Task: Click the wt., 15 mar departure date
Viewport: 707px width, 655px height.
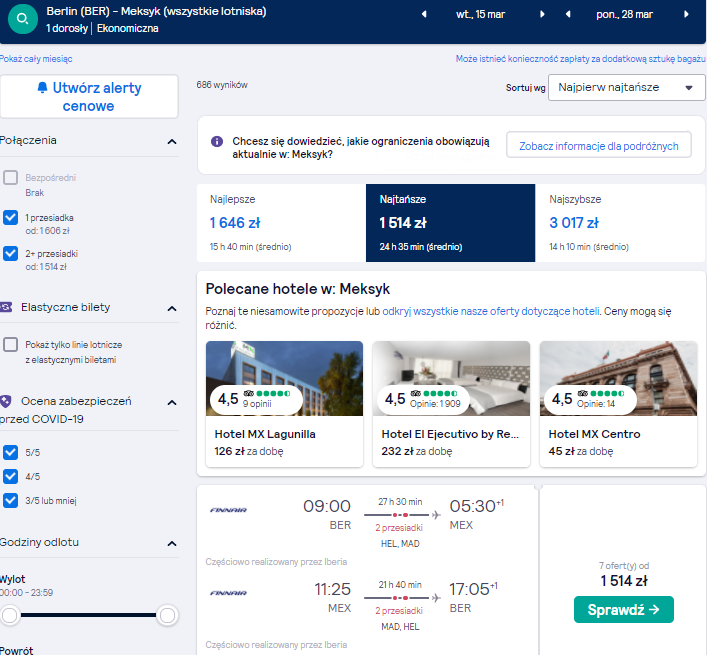Action: (x=480, y=14)
